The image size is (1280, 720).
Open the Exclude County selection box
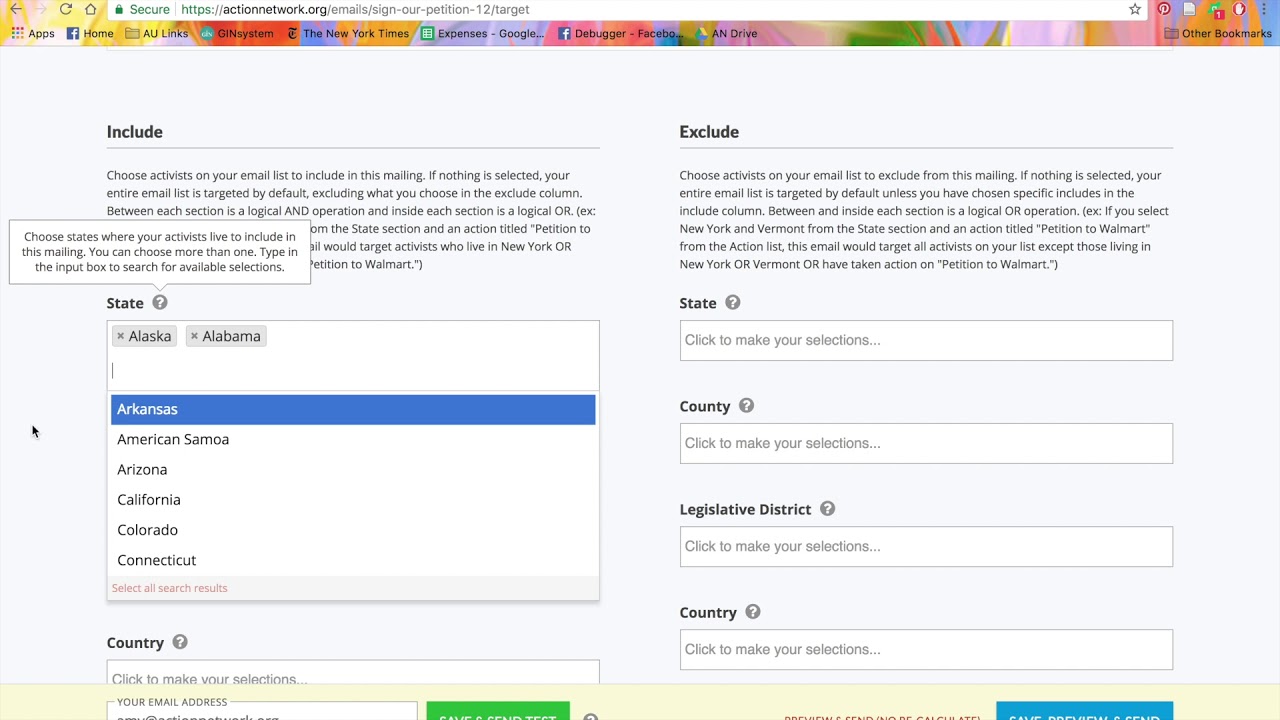(x=926, y=443)
